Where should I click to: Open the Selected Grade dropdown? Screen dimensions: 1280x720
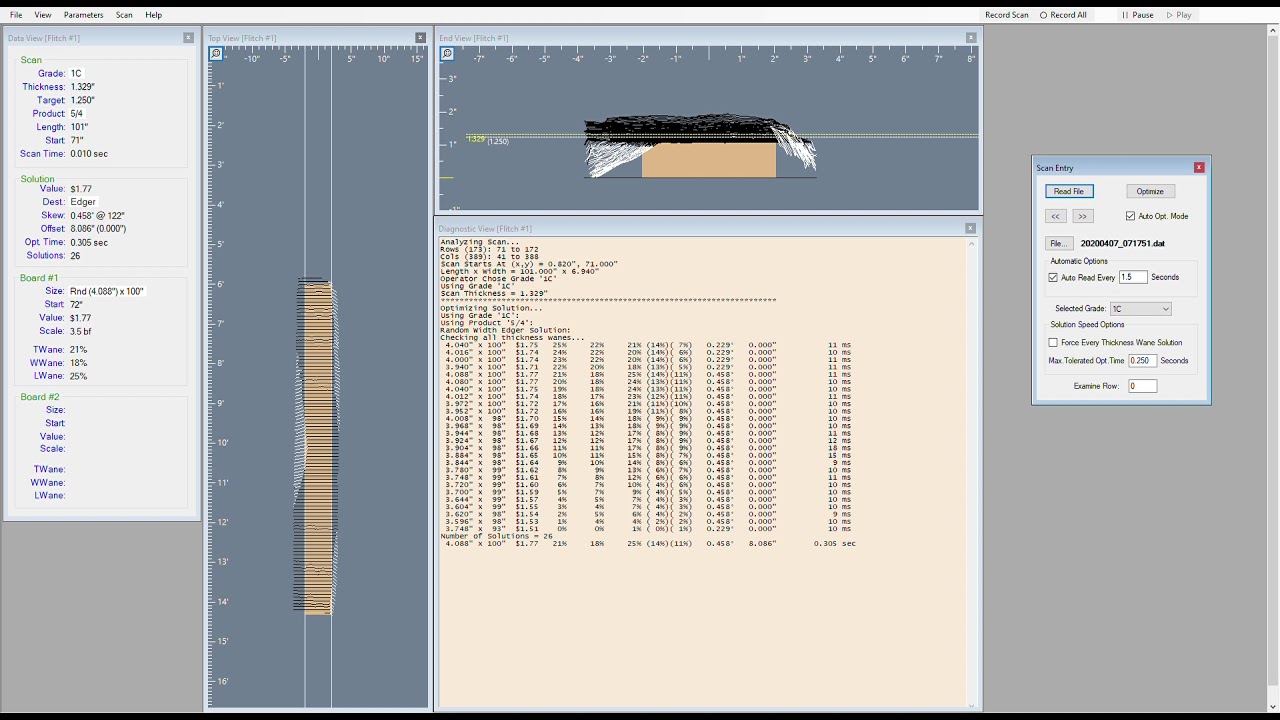tap(1140, 309)
